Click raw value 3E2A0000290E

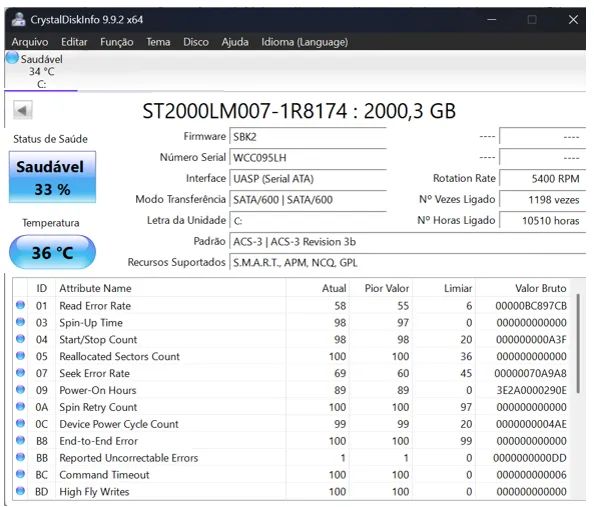click(531, 390)
